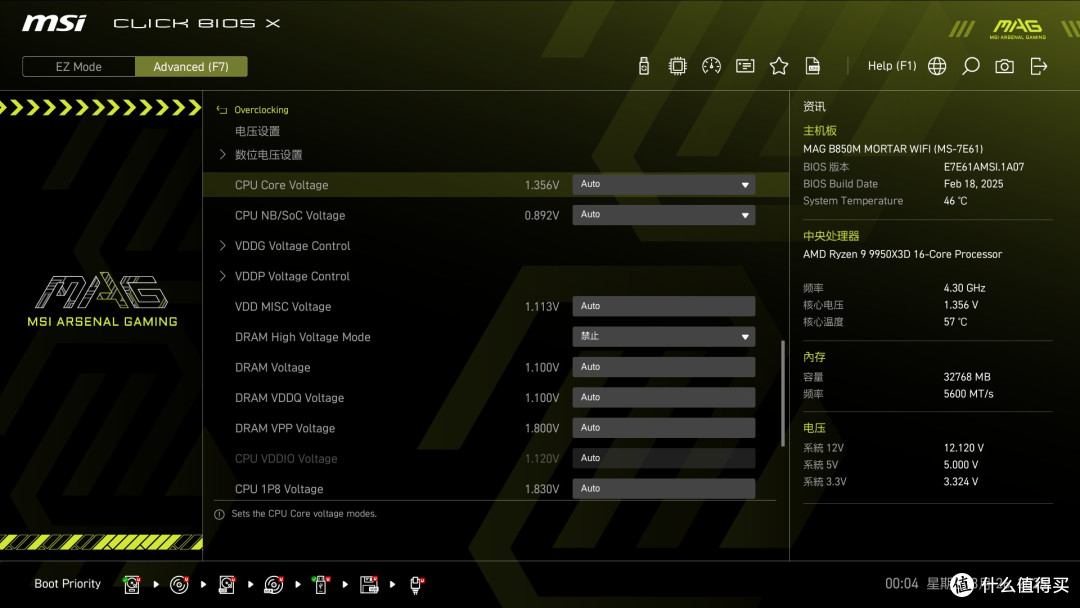Click the 12.120 V system voltage value
The height and width of the screenshot is (608, 1080).
click(964, 448)
